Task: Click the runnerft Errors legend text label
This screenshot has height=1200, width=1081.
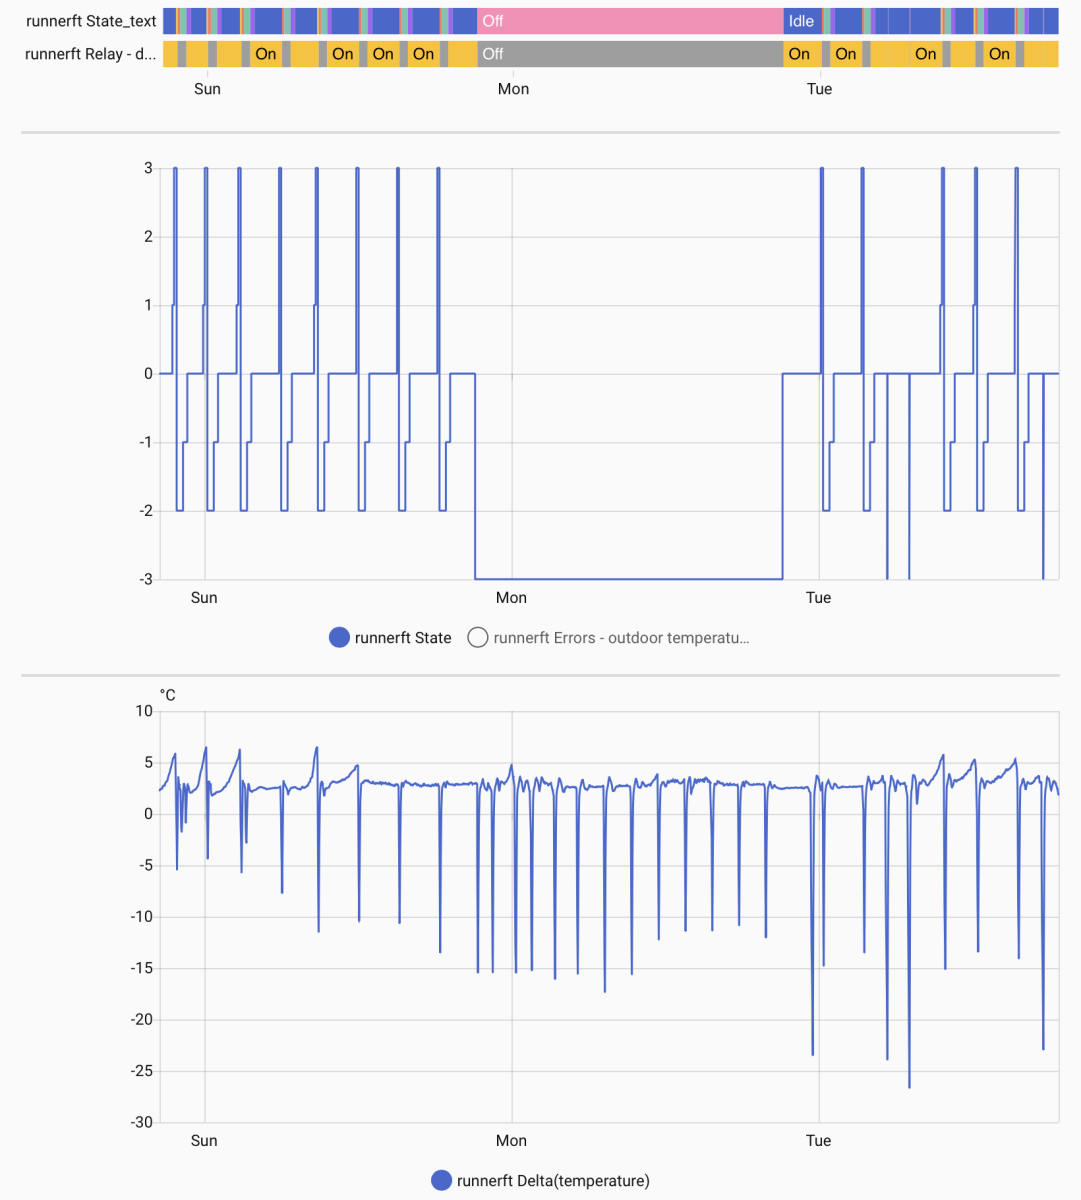Action: click(621, 638)
